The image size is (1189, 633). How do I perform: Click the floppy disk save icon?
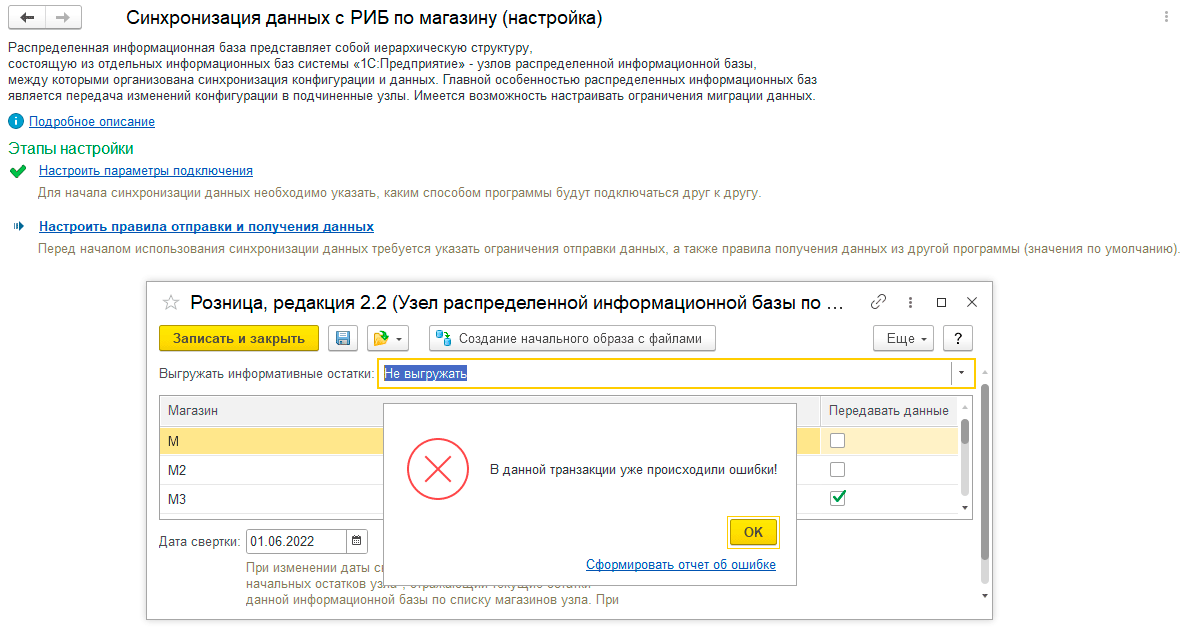pyautogui.click(x=343, y=338)
